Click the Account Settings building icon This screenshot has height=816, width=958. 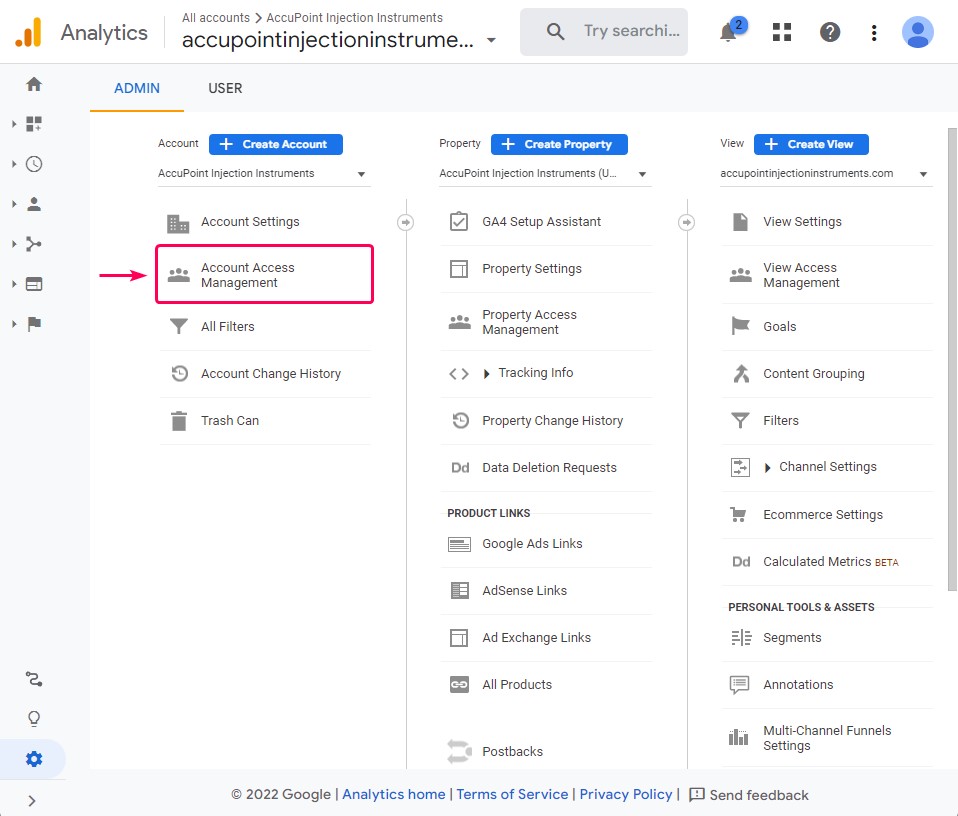coord(178,224)
